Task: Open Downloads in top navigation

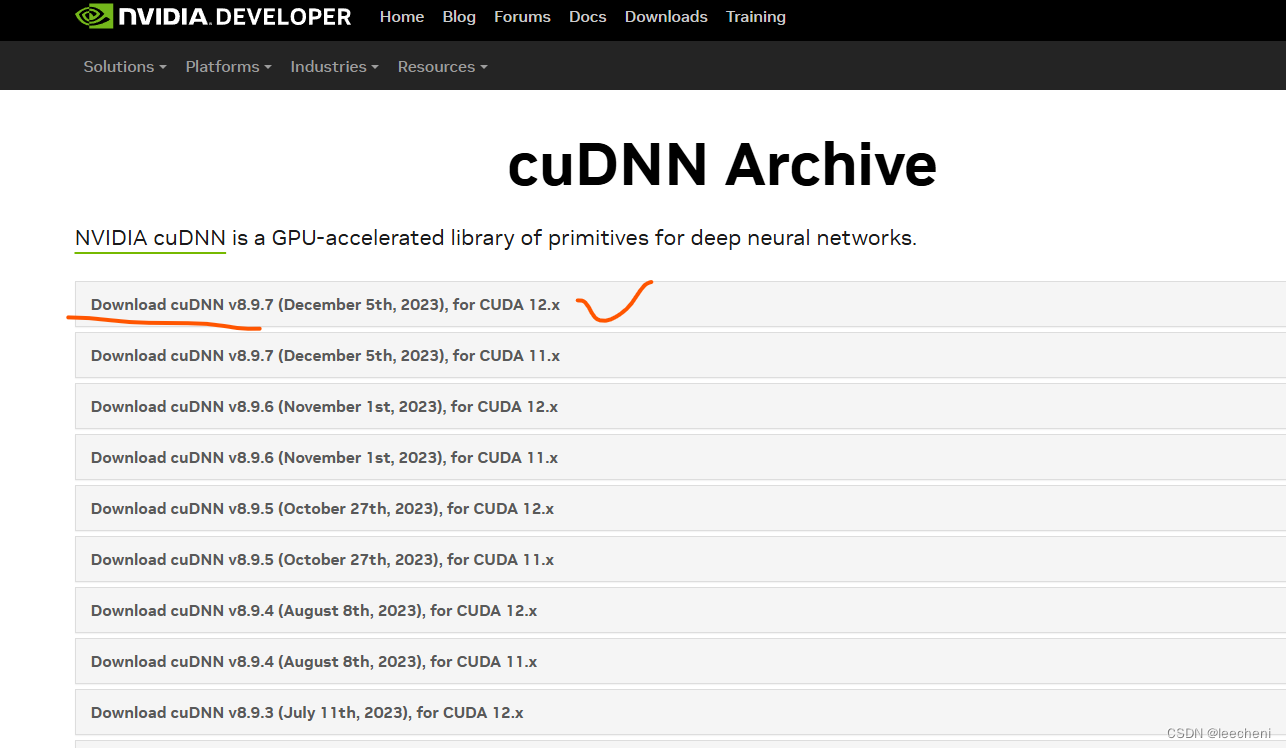Action: click(666, 17)
